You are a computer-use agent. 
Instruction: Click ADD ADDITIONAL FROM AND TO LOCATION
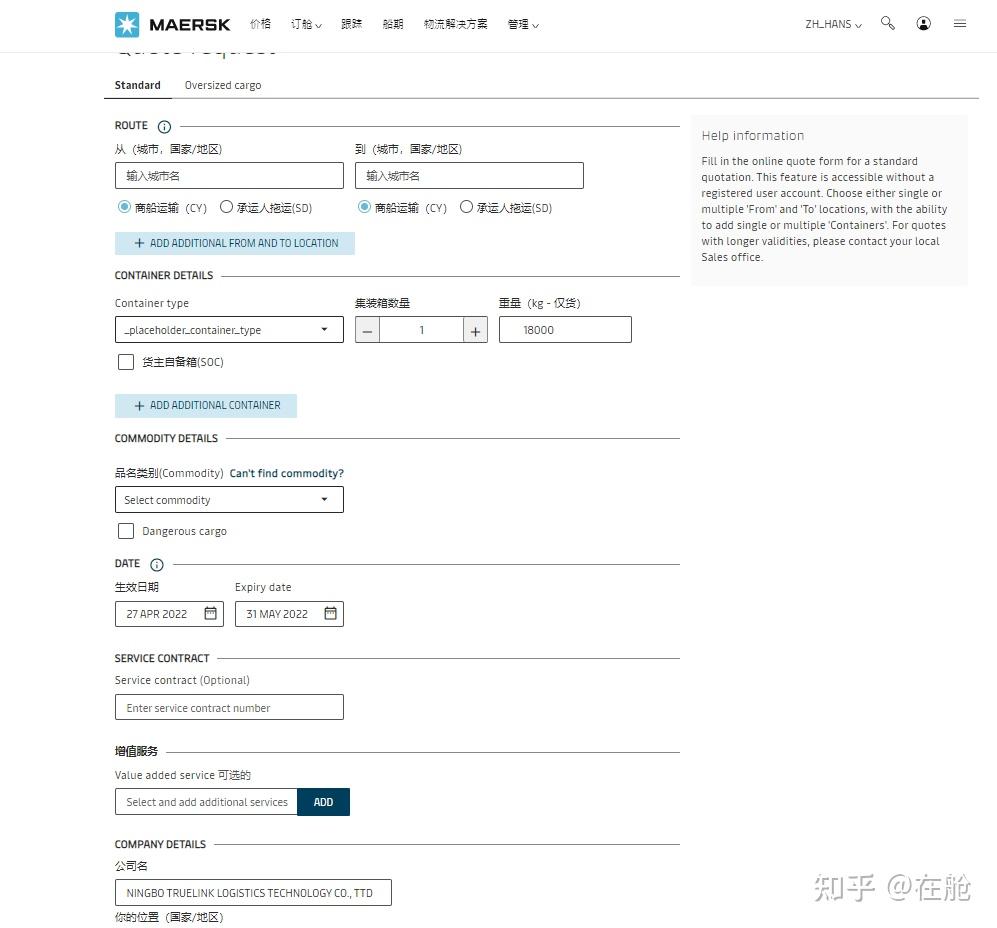coord(234,243)
